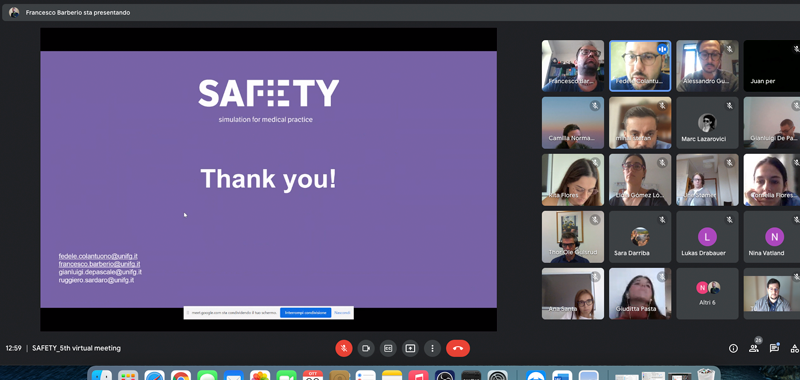The width and height of the screenshot is (800, 380).
Task: Click the present screen icon
Action: click(410, 348)
